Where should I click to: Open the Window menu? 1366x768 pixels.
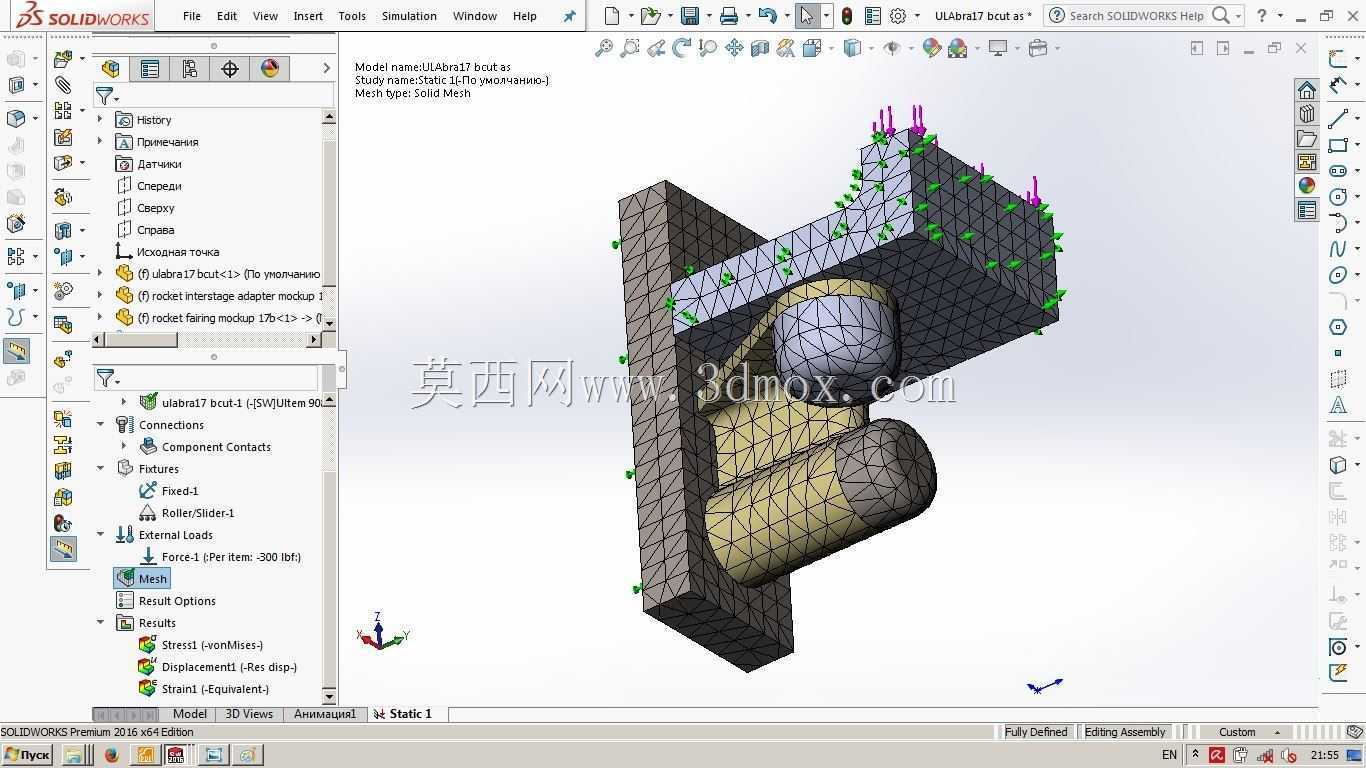475,16
